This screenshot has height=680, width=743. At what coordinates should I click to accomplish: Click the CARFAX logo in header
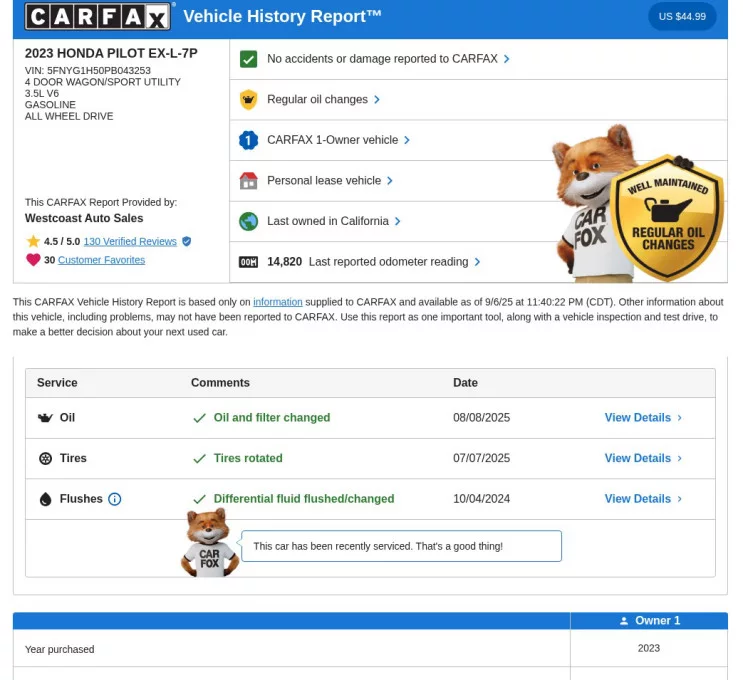pos(99,16)
